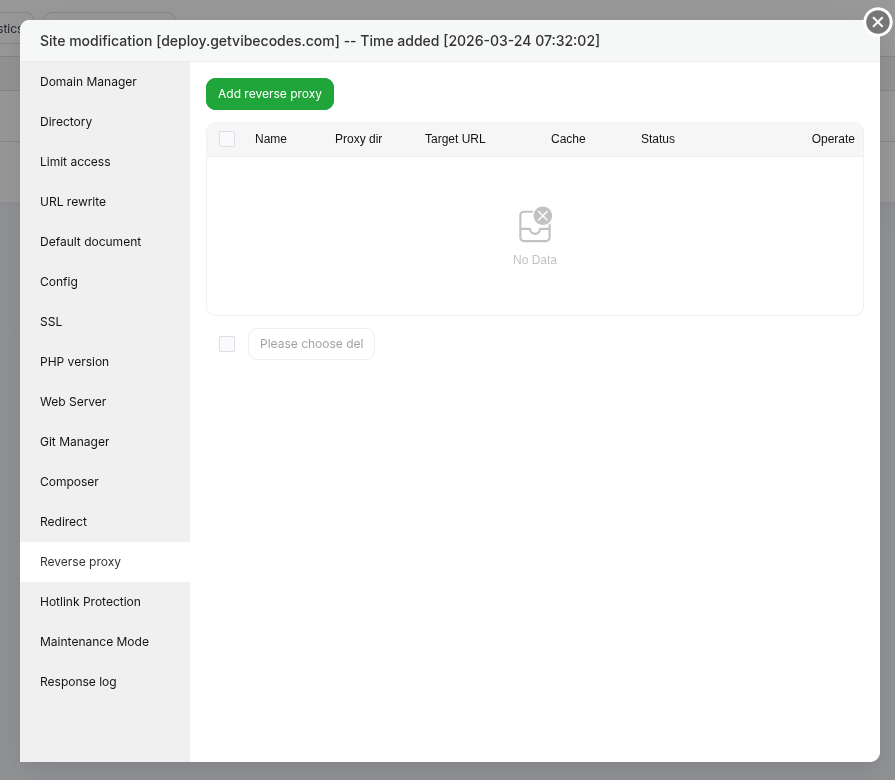Toggle the select-all checkbox in table header

[x=227, y=139]
